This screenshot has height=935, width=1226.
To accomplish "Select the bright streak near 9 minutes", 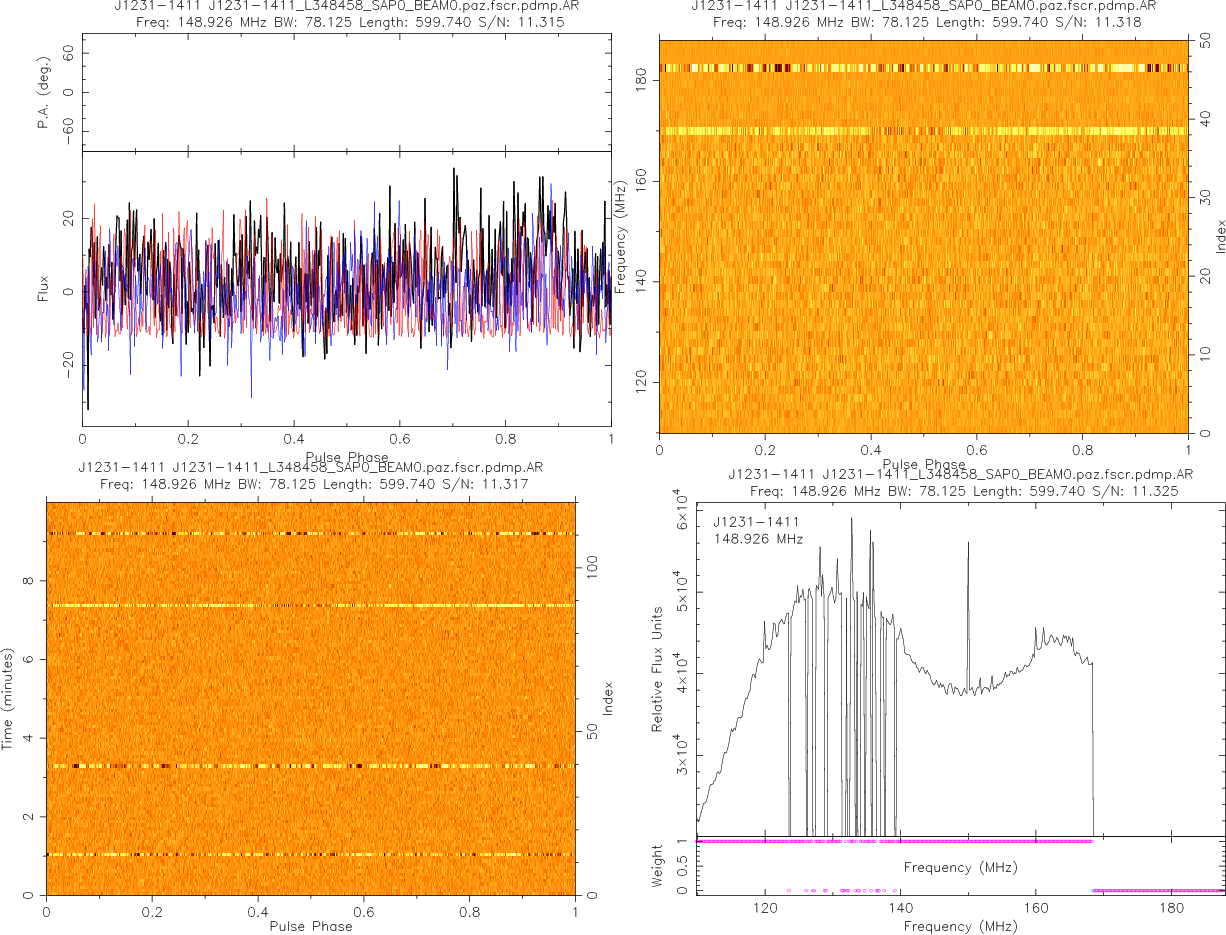I will [310, 534].
